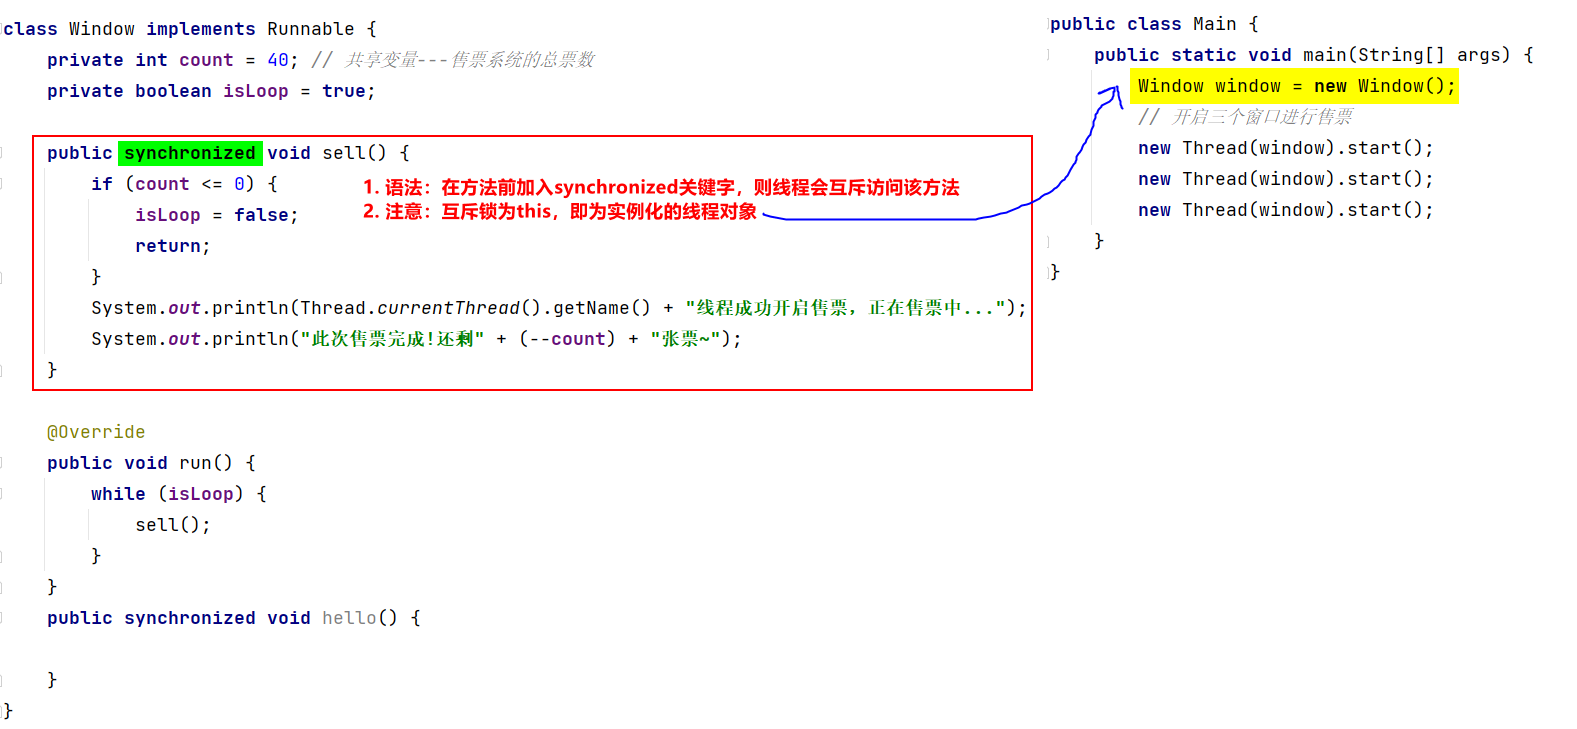
Task: Click yellow-highlighted 'Window window = new Window();' line
Action: (1295, 86)
